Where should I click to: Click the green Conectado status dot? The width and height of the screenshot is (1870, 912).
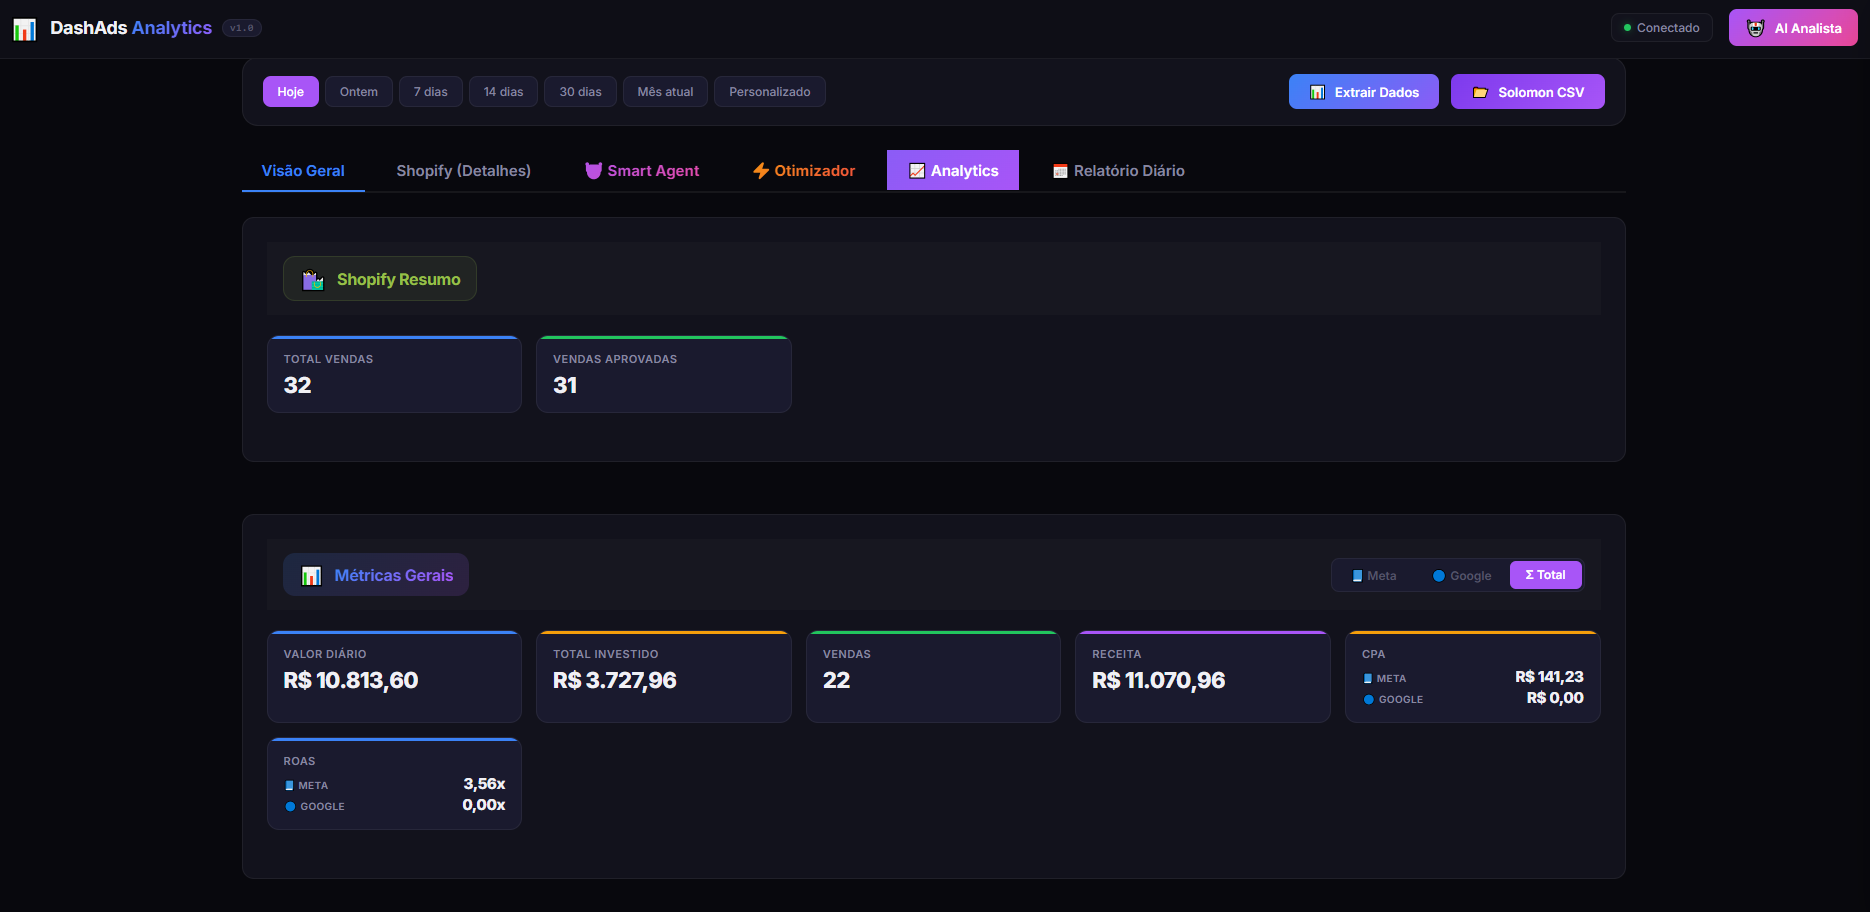click(1627, 28)
